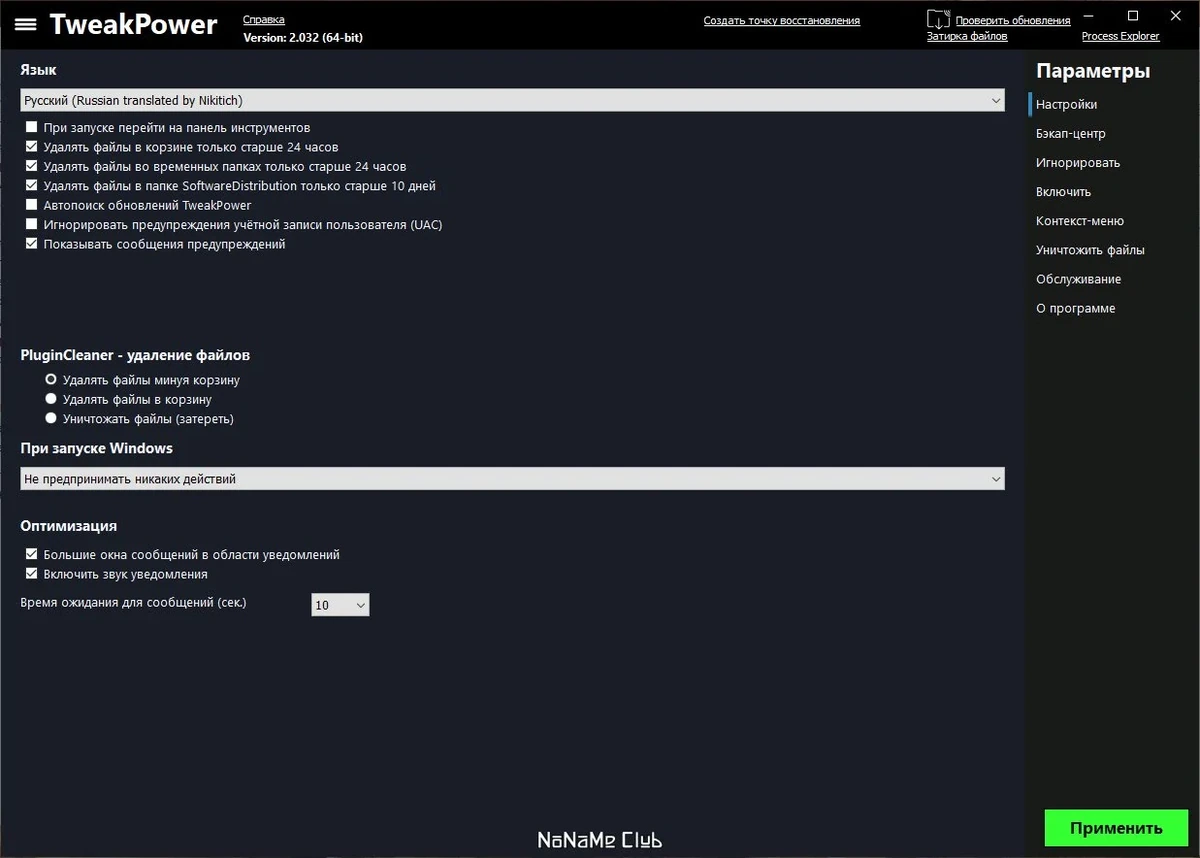Open the message wait time dropdown

[340, 605]
